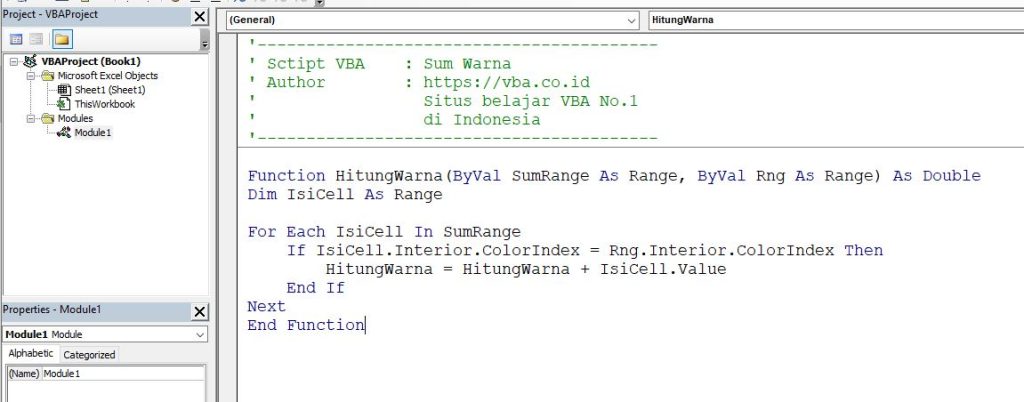Viewport: 1024px width, 402px height.
Task: Collapse the Microsoft Excel Objects node
Action: pos(31,75)
